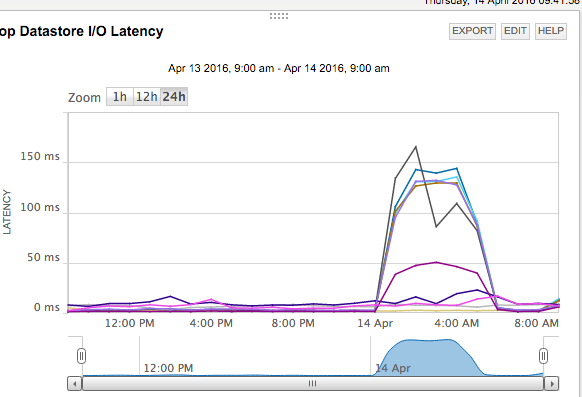
Task: Click the '8:00 PM' axis label
Action: 293,324
